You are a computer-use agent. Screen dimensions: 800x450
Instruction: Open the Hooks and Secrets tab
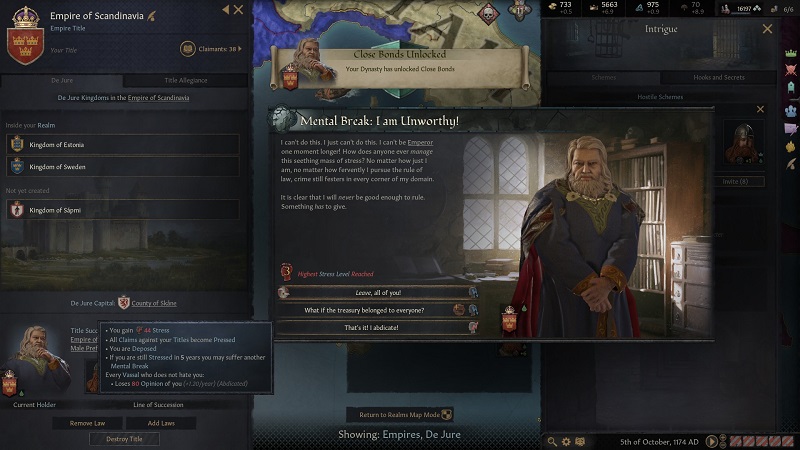tap(718, 78)
